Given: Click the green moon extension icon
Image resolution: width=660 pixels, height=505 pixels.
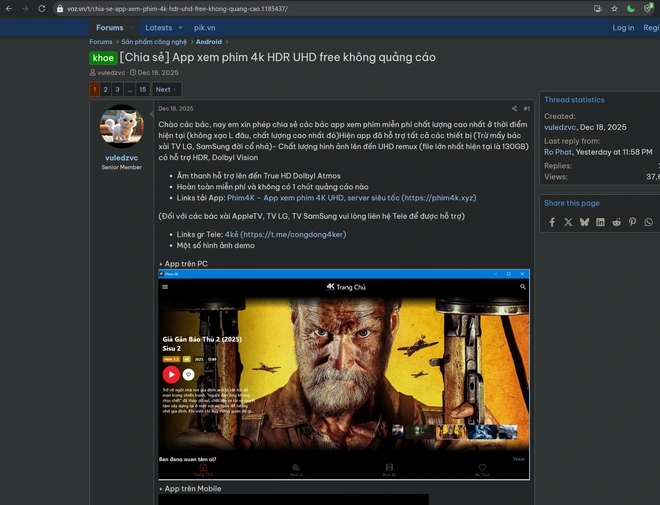Looking at the screenshot, I should pyautogui.click(x=631, y=8).
